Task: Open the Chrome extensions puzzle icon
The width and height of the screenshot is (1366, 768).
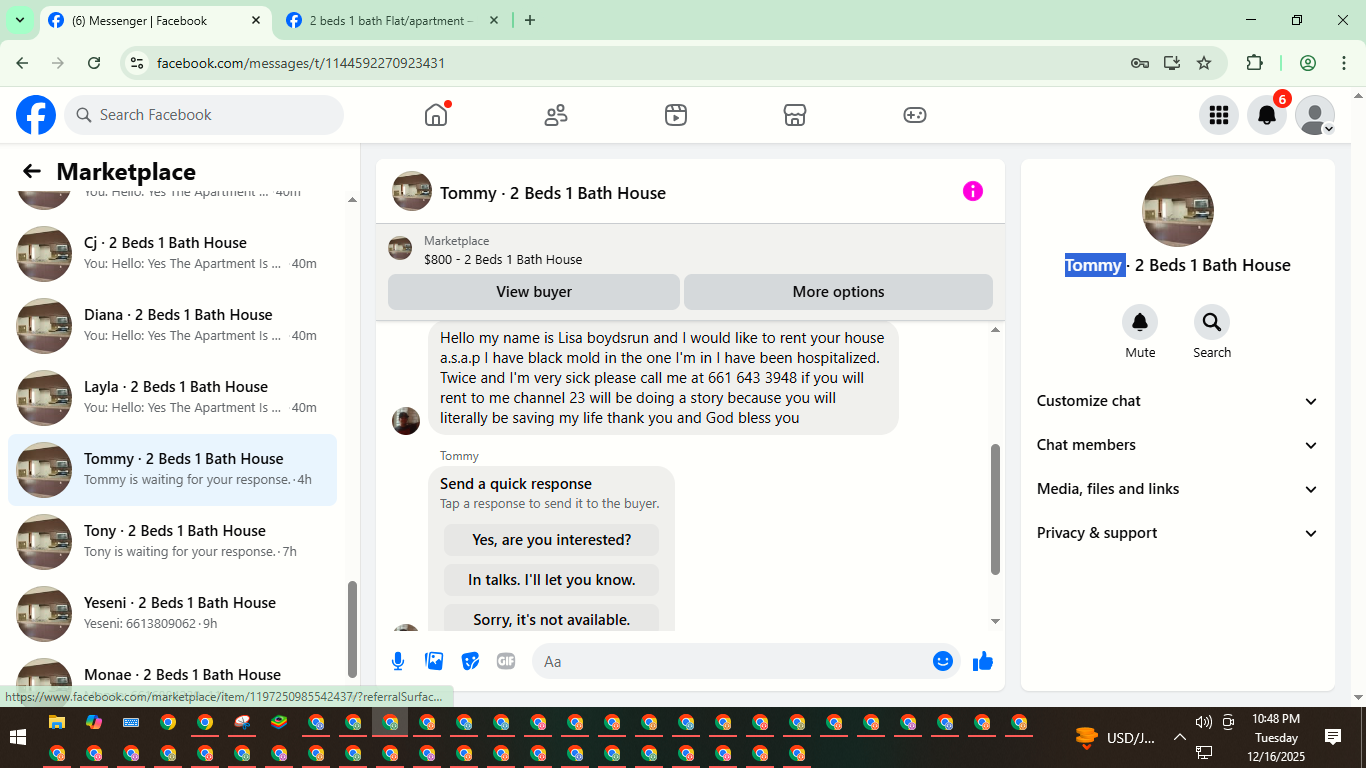Action: [x=1254, y=63]
